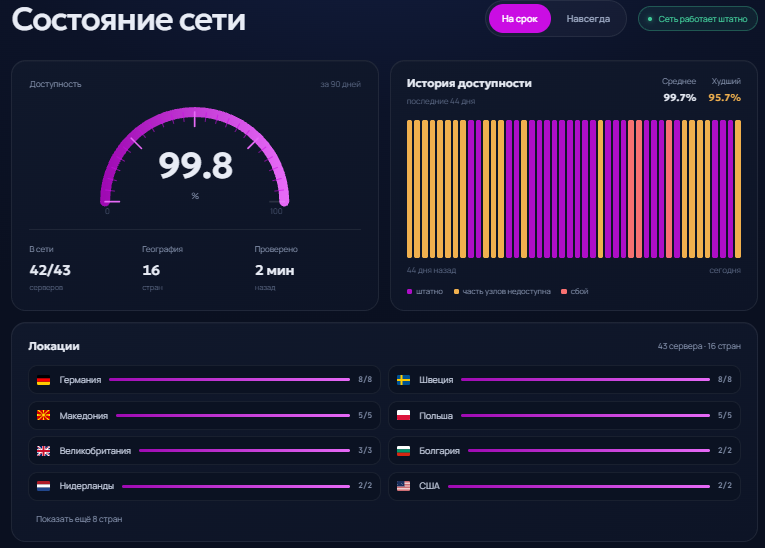Viewport: 765px width, 548px height.
Task: Click the Германия country name
Action: (x=80, y=380)
